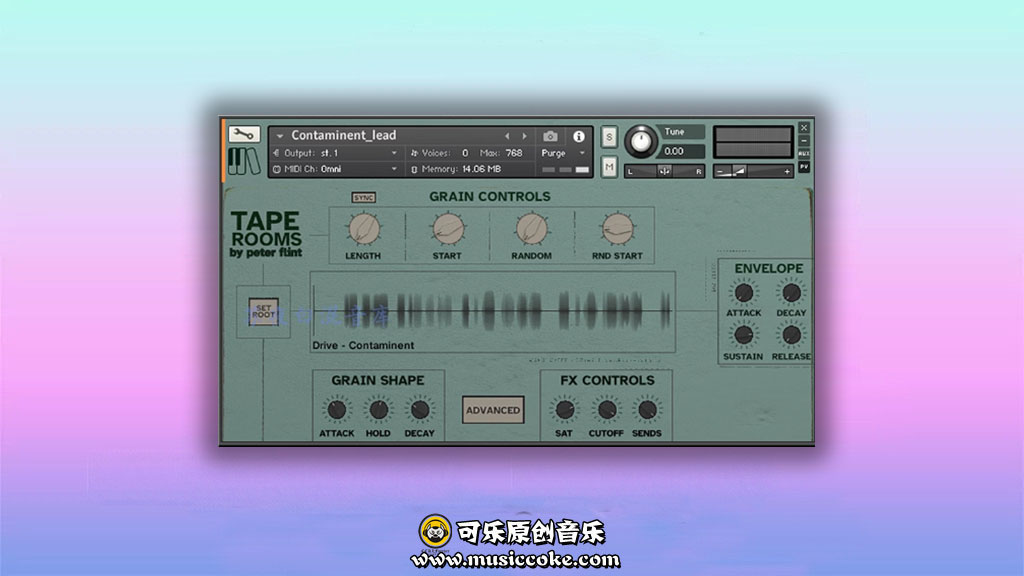Click the FX SENDS knob

pos(647,410)
